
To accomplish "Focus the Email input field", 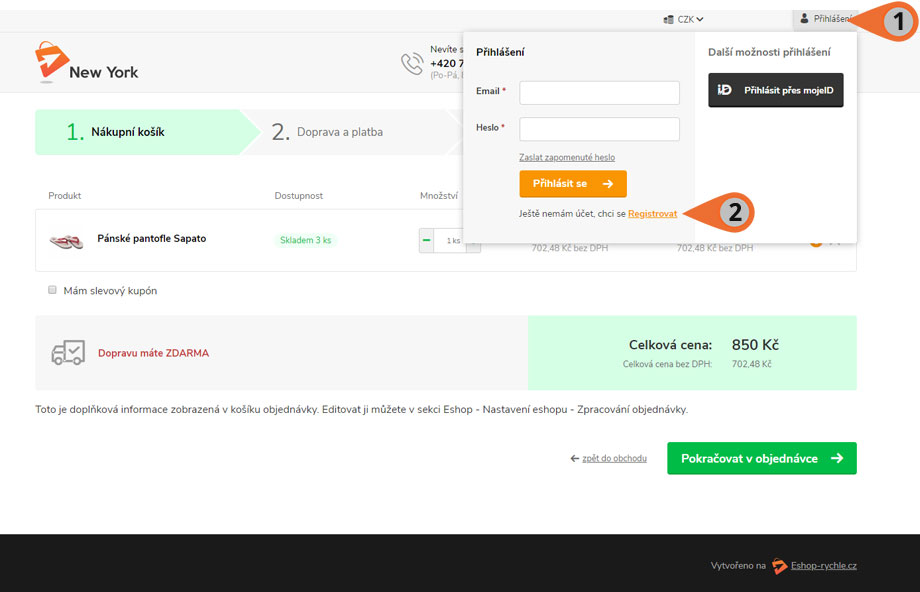I will tap(599, 93).
